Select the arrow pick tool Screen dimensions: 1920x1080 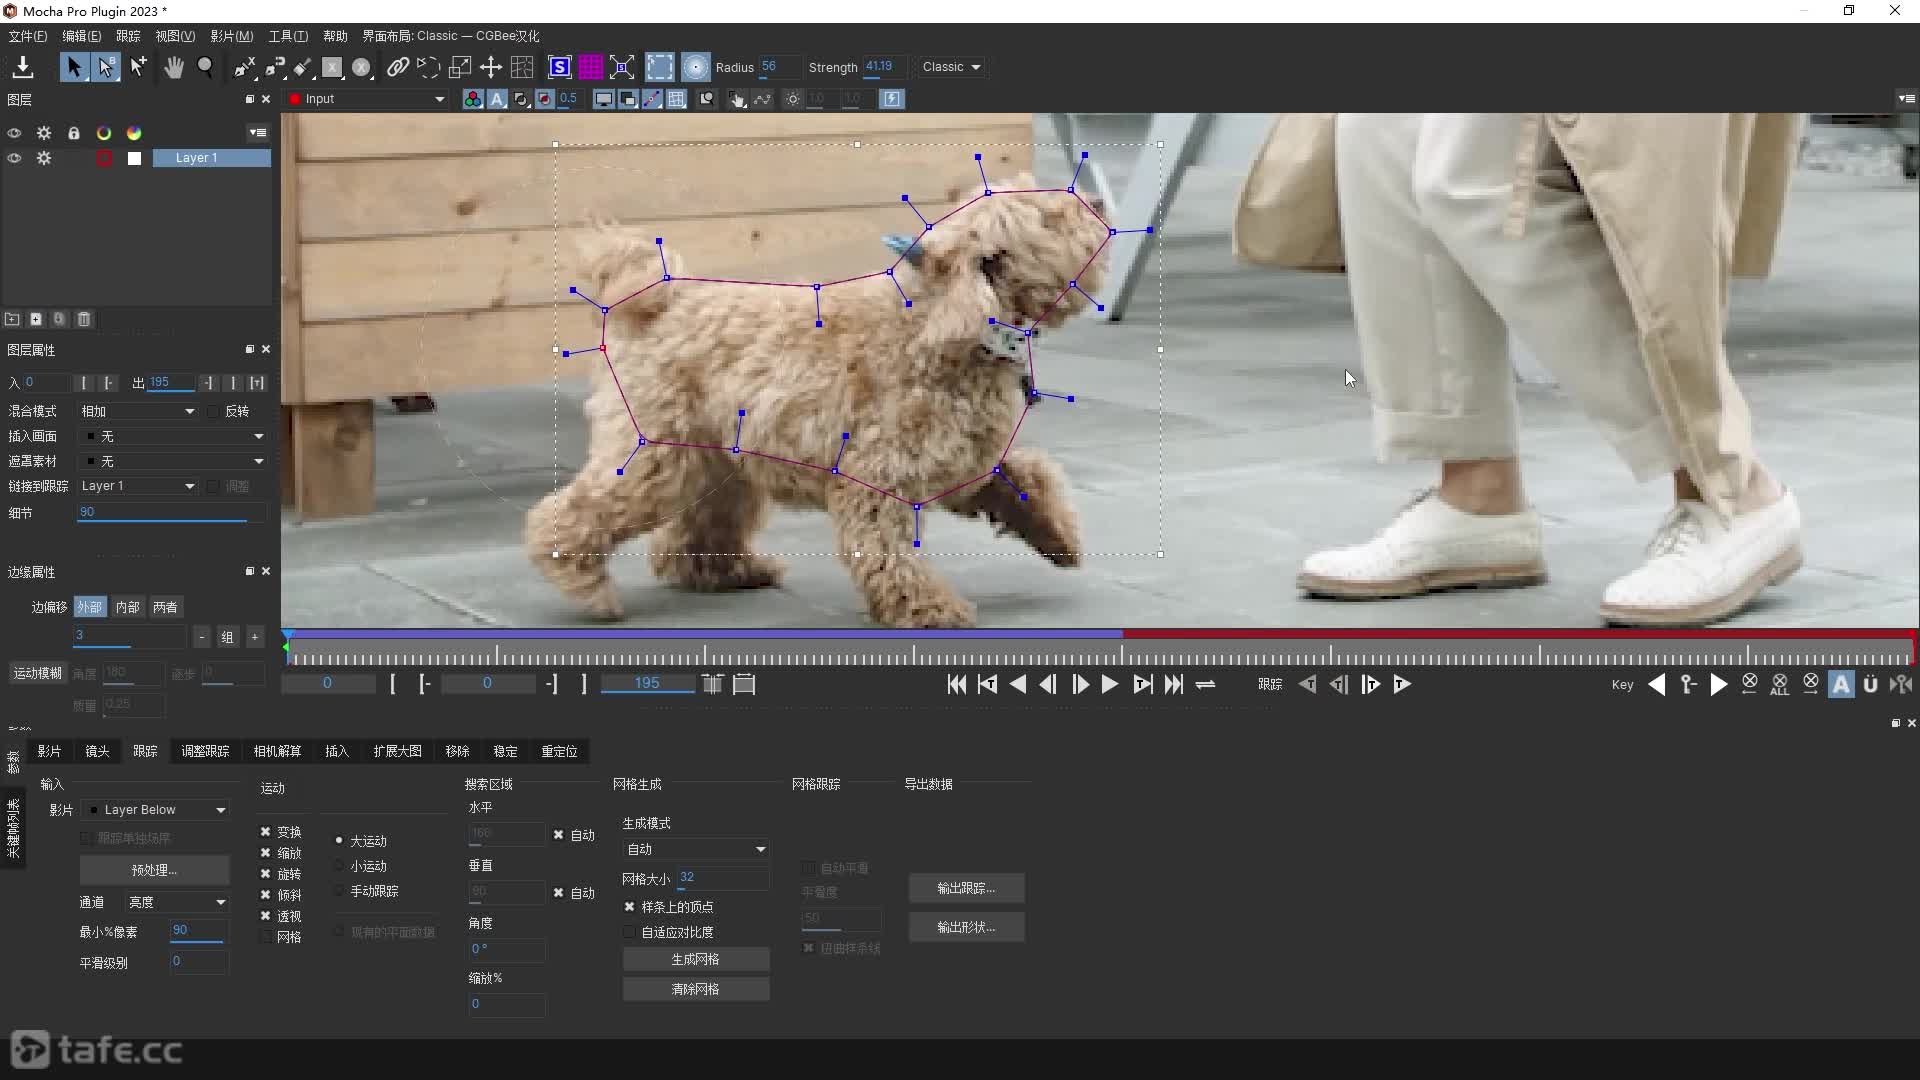pyautogui.click(x=73, y=67)
